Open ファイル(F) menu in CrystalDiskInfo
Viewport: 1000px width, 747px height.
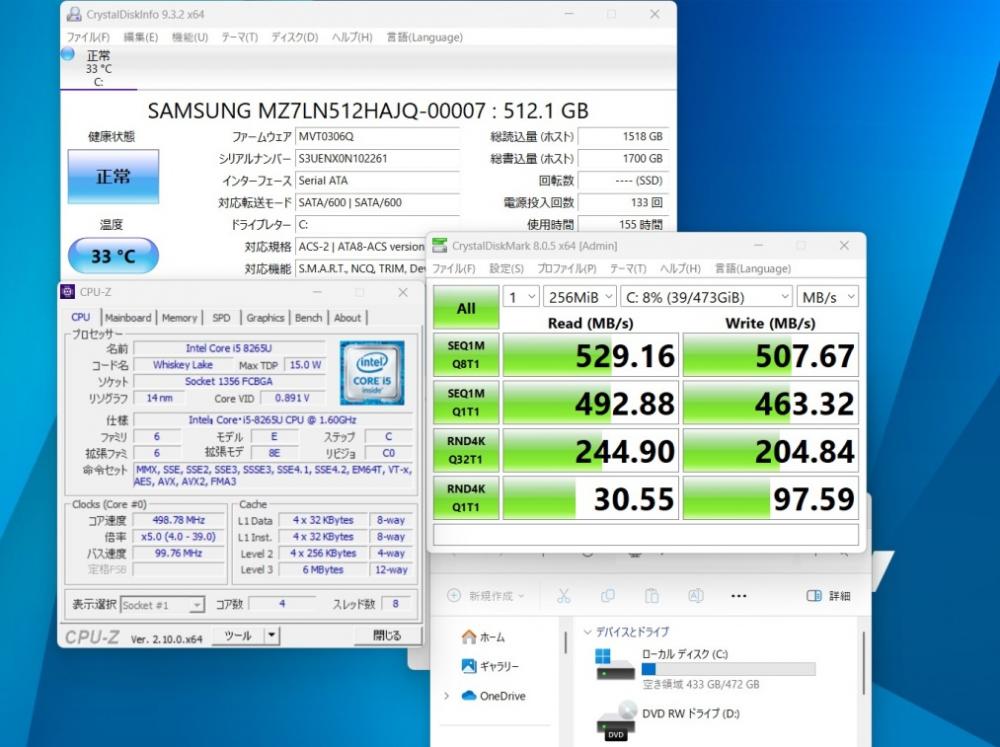88,37
